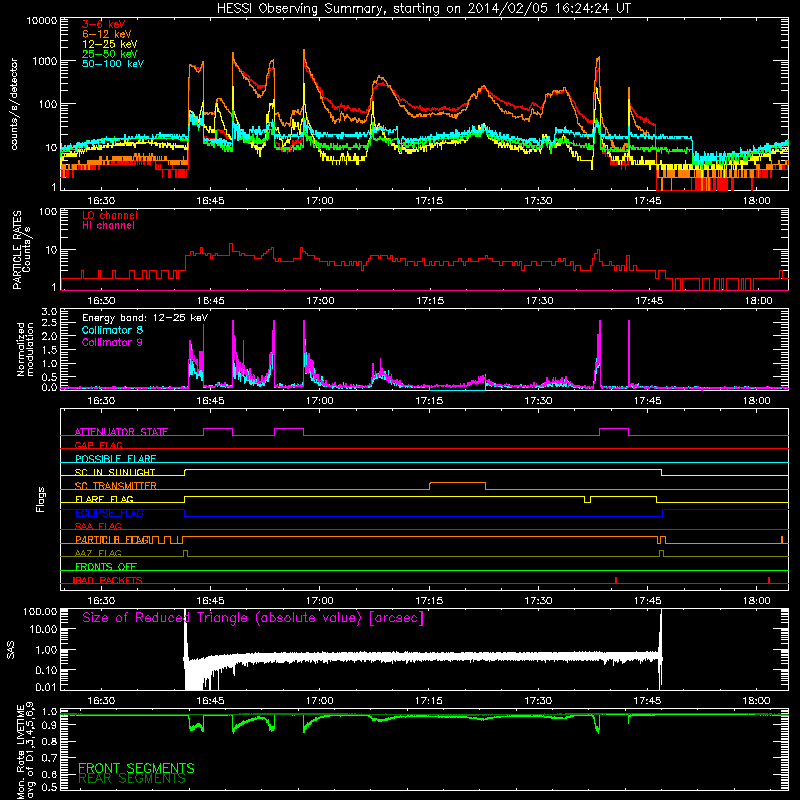This screenshot has width=800, height=800.
Task: Select the HI channel legend entry
Action: [x=108, y=226]
